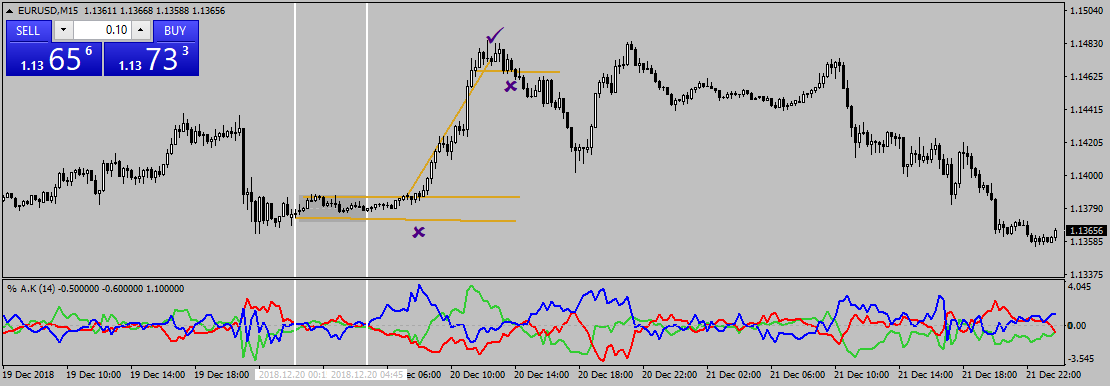Click price scale value 1.13375

tap(1087, 274)
